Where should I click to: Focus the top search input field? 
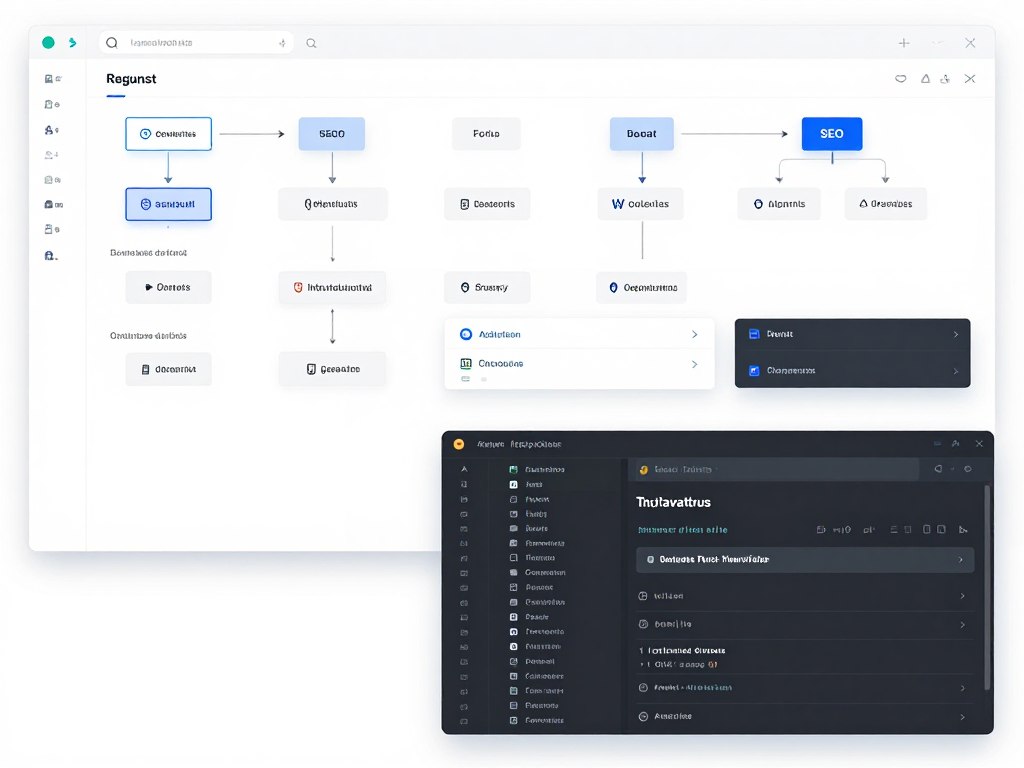pos(196,42)
